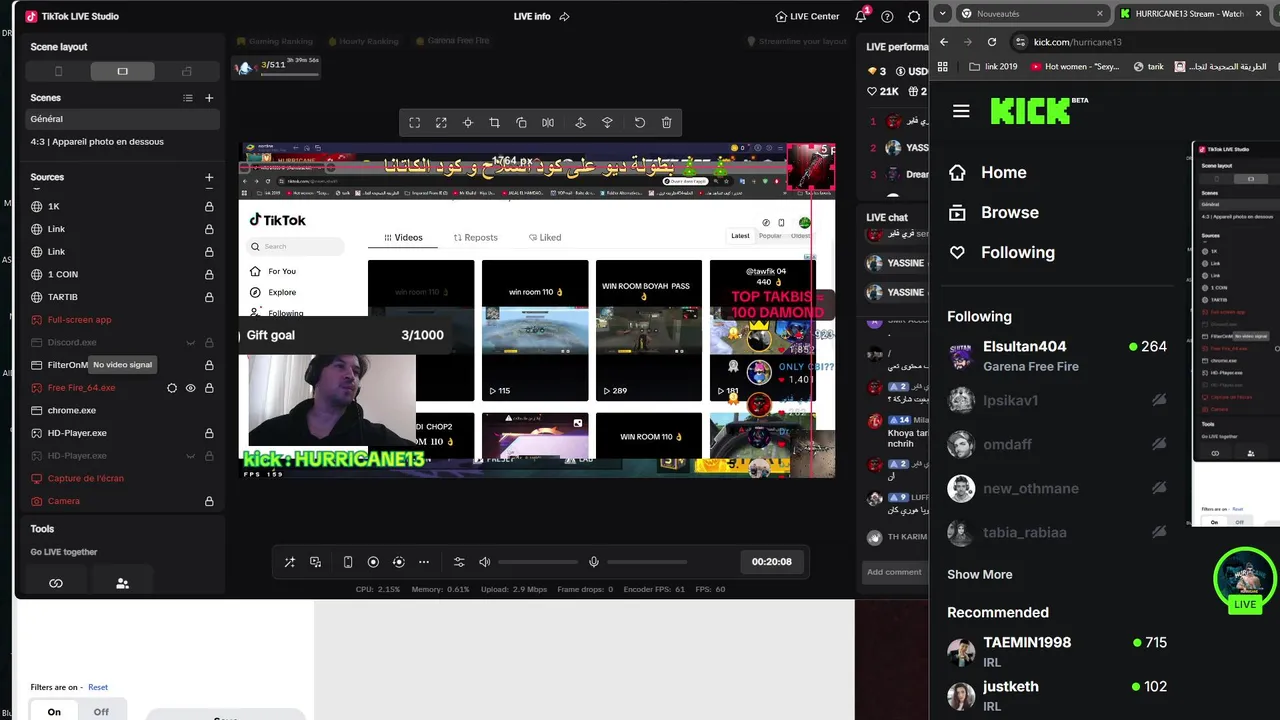
Task: Delete the selected source with trash icon
Action: click(667, 123)
